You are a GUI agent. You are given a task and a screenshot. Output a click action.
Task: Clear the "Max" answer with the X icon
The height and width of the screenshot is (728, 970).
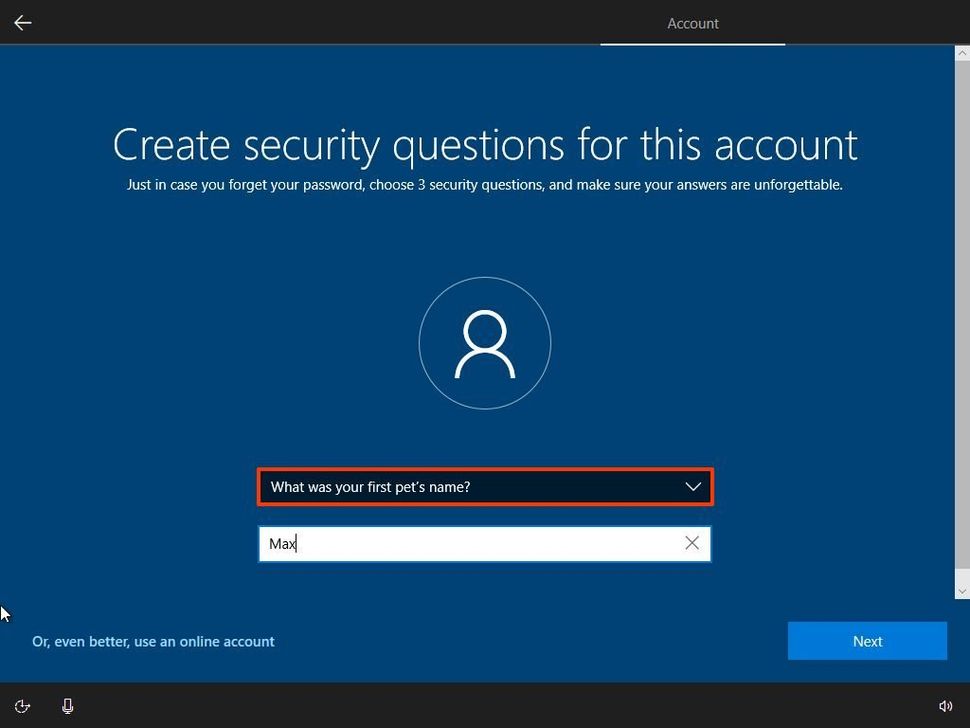[692, 543]
